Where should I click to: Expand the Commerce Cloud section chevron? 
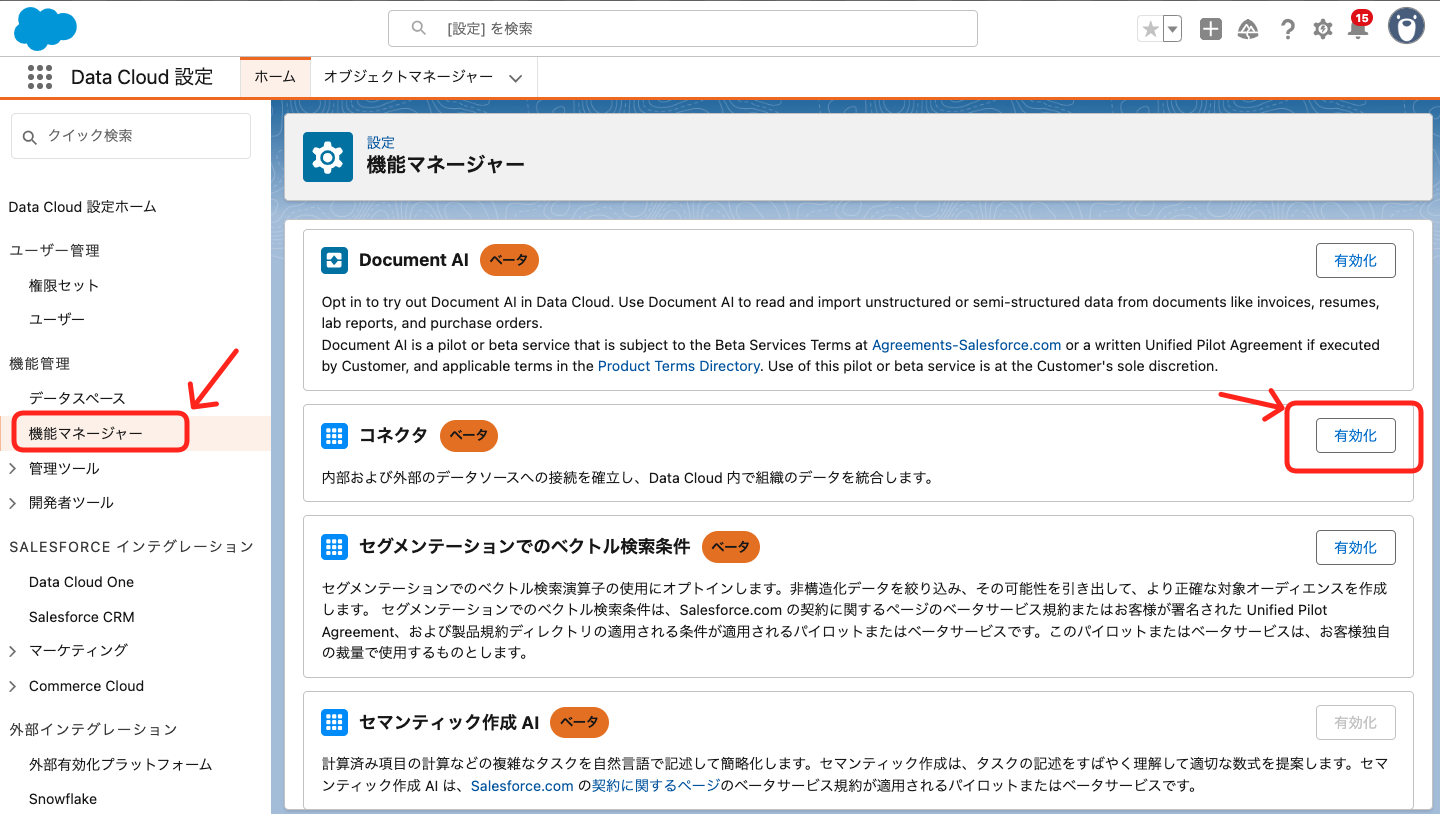pos(13,686)
